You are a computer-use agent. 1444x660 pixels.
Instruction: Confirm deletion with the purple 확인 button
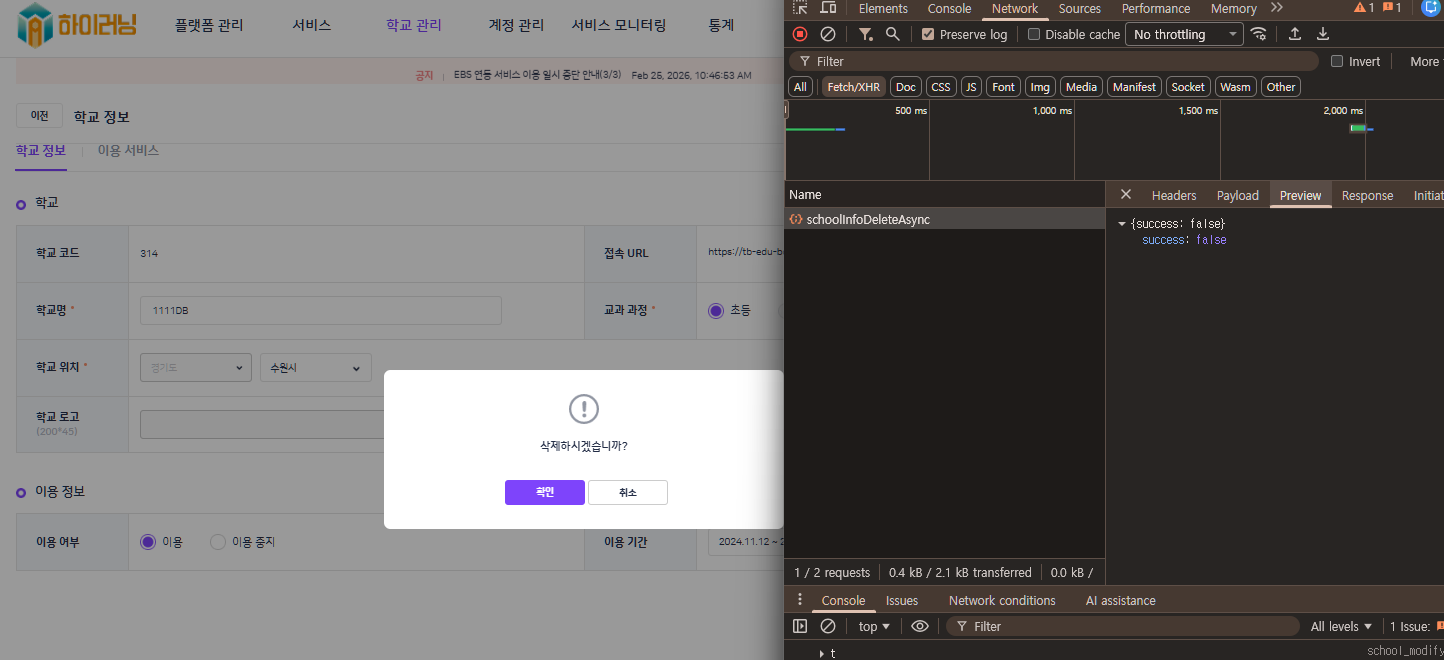(544, 492)
